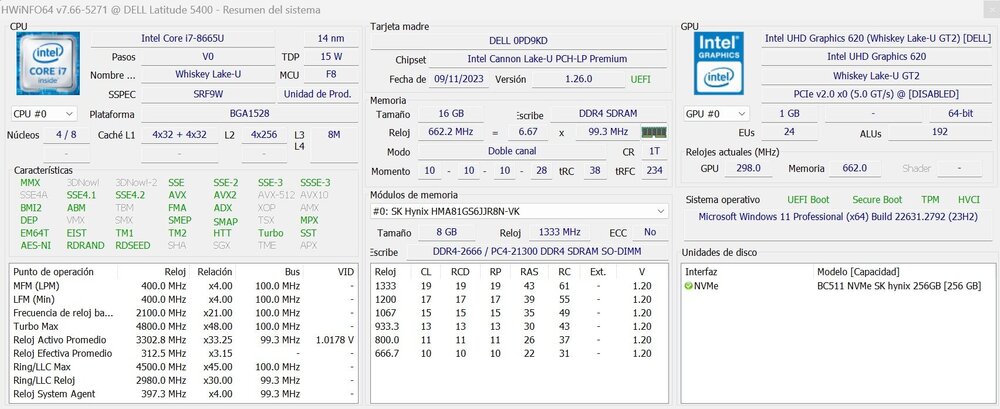This screenshot has height=409, width=1000.
Task: Click the tRFC value 234
Action: pos(654,171)
